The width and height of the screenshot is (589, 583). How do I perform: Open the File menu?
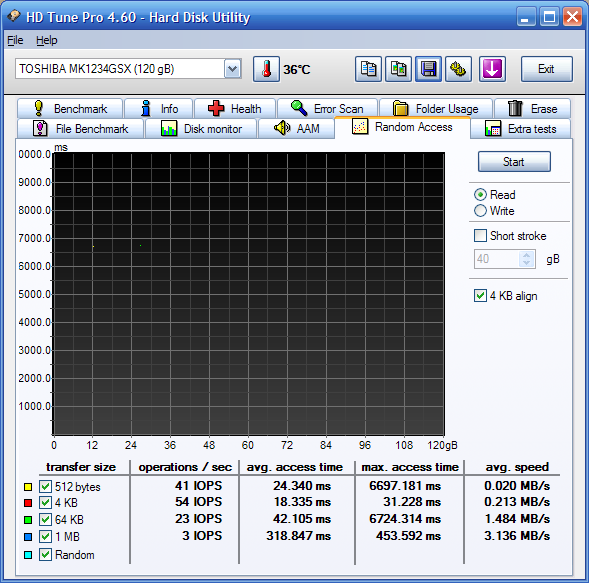tap(15, 40)
